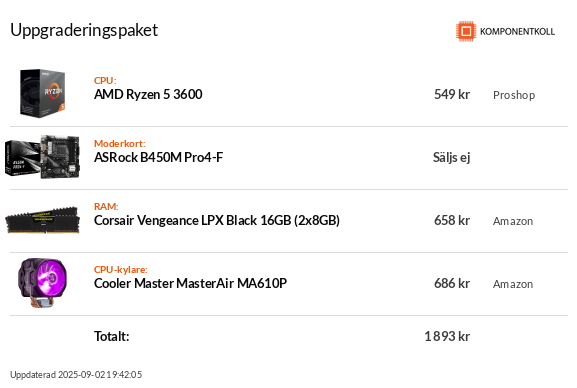Click the ASRock B450M motherboard image

pos(42,157)
